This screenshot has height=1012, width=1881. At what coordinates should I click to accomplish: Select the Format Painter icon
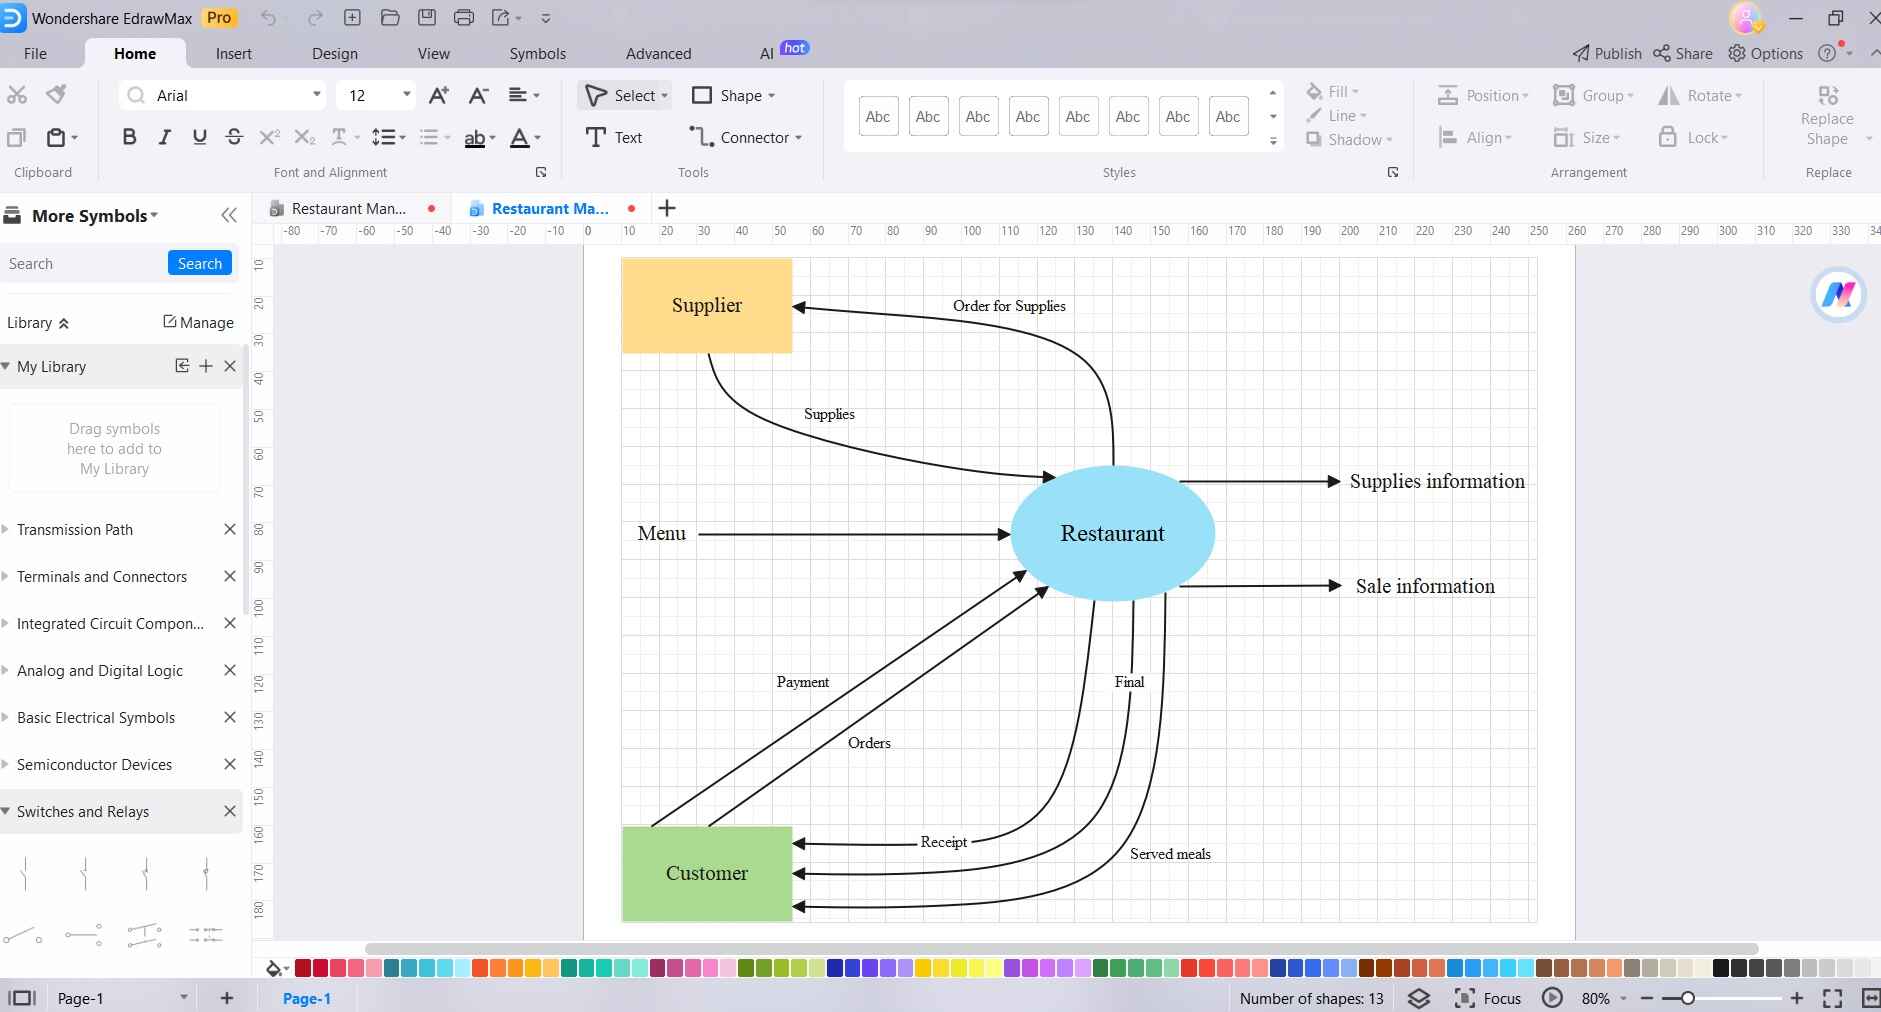point(56,94)
